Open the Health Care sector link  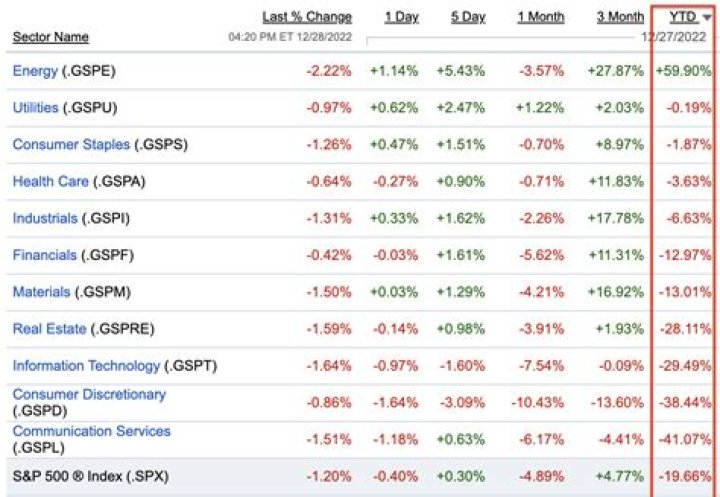(50, 181)
